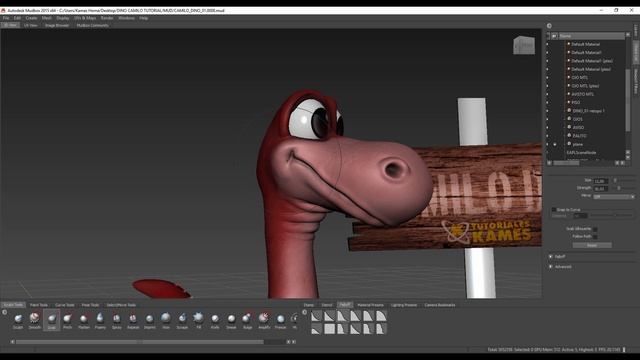Switch to the UV View tab
Screen dimensions: 640x360
coord(31,25)
